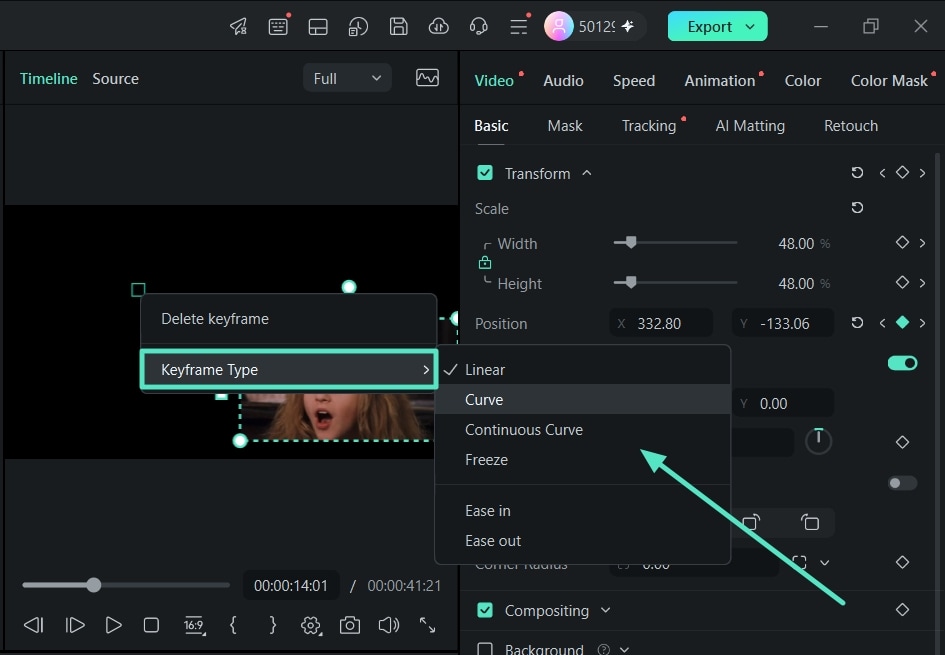
Task: Open the preview volume speaker icon
Action: (x=389, y=625)
